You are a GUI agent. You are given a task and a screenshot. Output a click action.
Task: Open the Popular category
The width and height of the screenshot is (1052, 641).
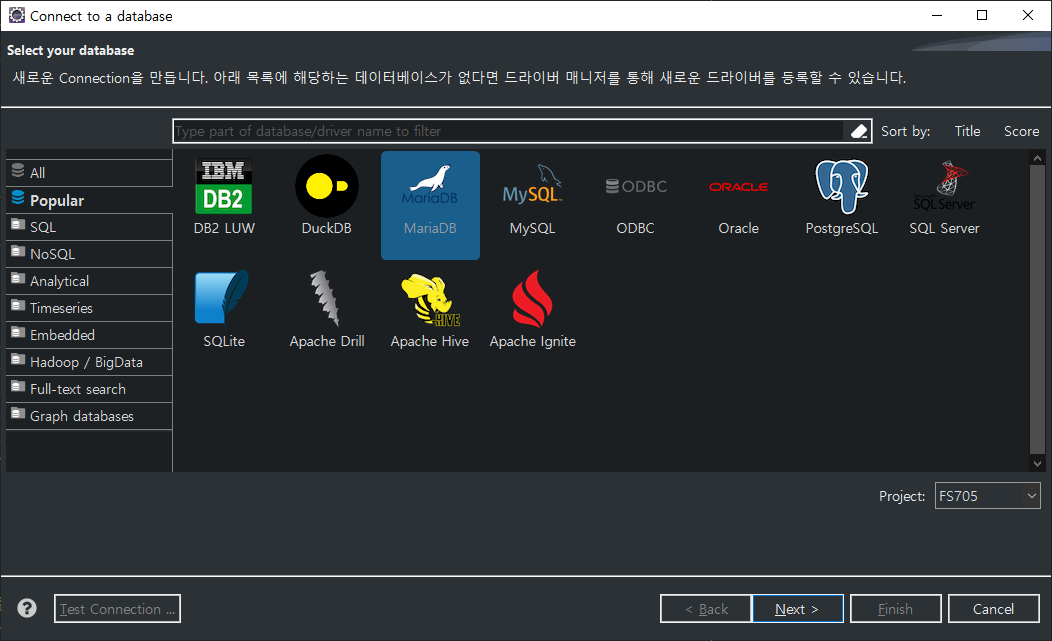89,200
